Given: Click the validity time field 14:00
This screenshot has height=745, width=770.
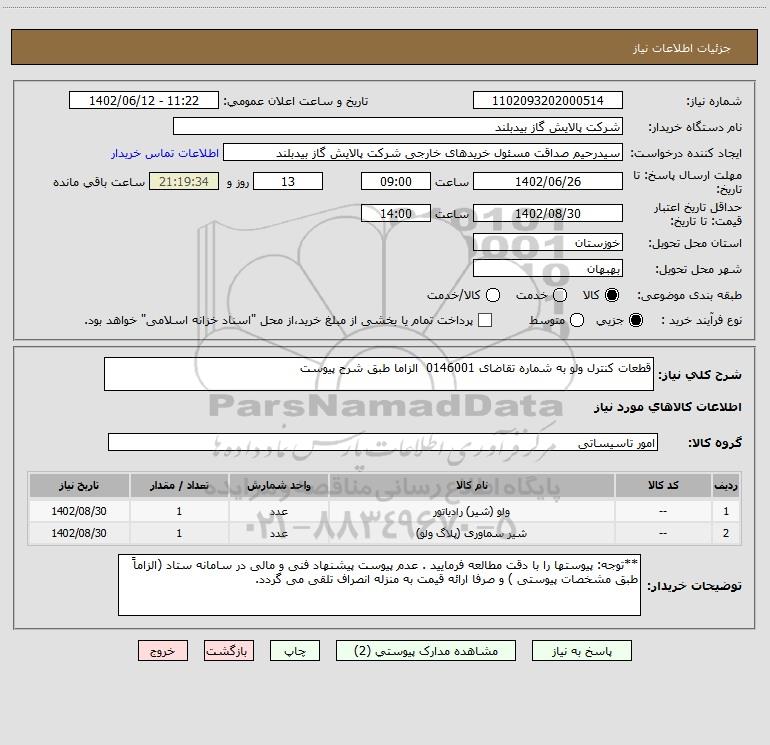Looking at the screenshot, I should click(396, 213).
